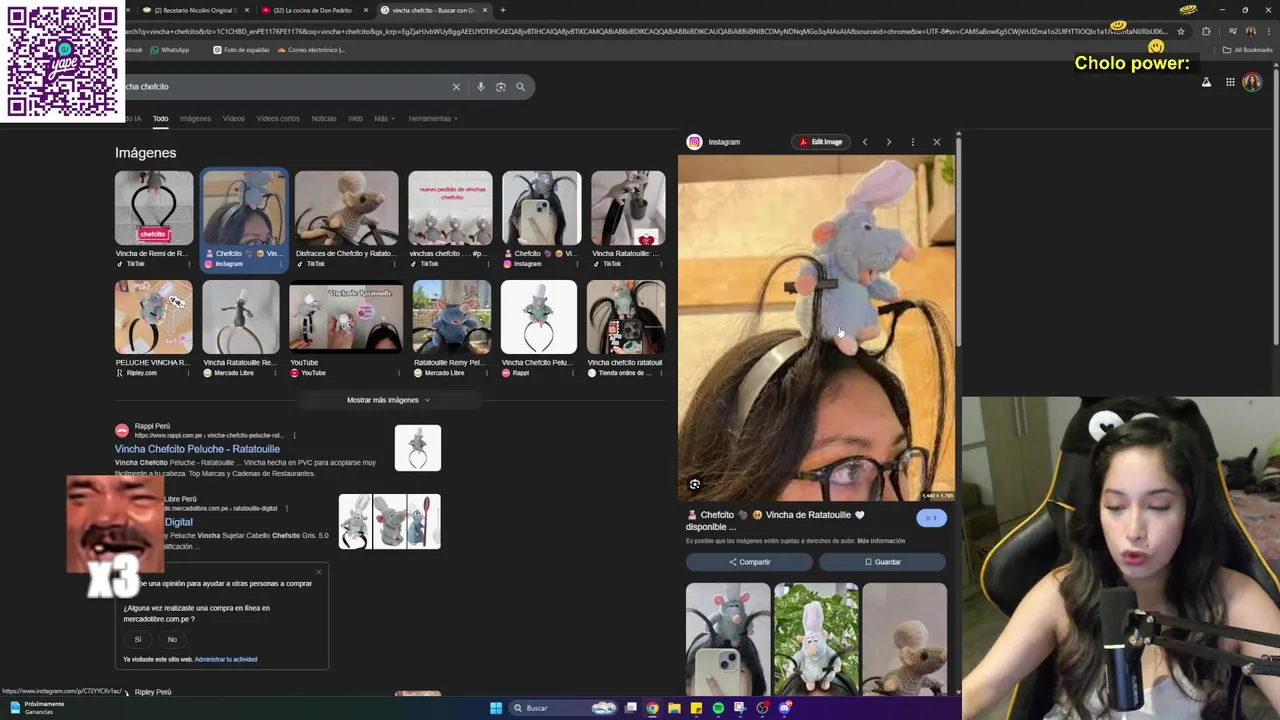Share the previewed image
This screenshot has height=720, width=1280.
750,562
